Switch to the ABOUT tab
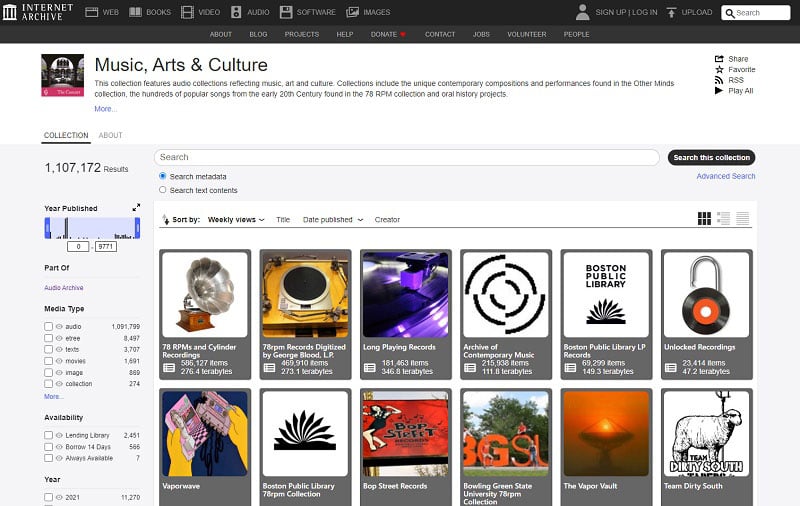800x506 pixels. [x=110, y=135]
